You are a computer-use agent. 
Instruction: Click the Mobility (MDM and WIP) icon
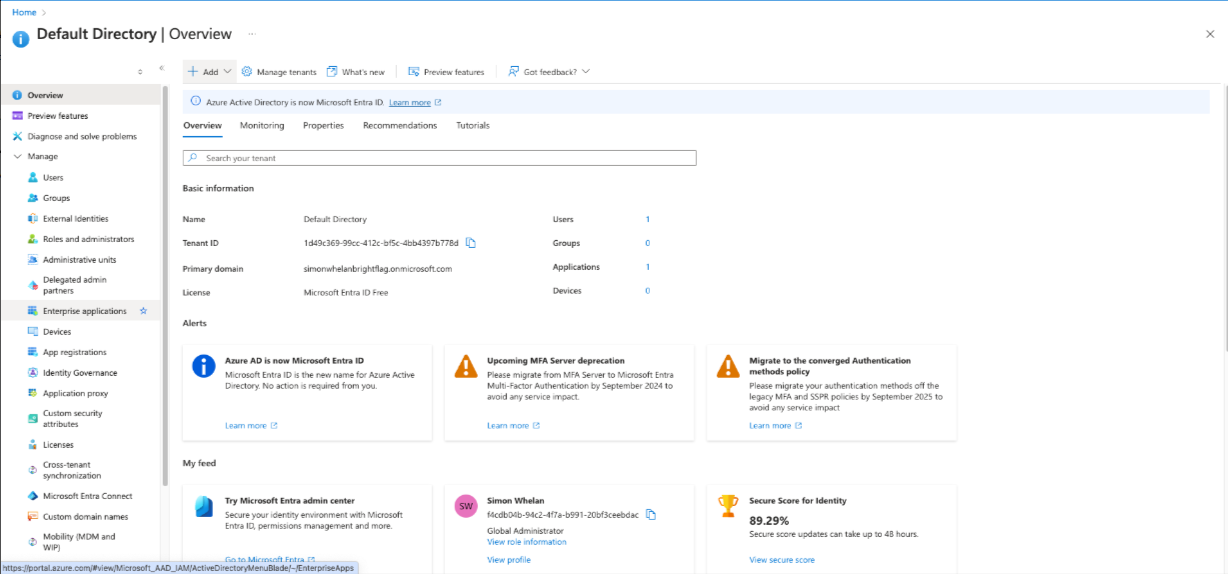[33, 542]
